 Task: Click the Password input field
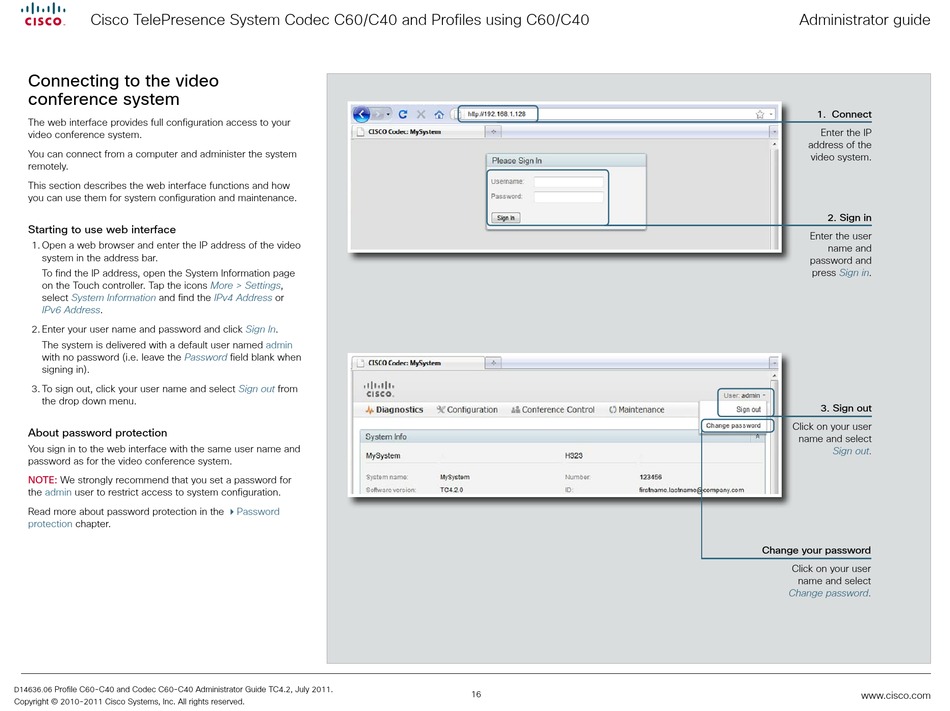tap(568, 196)
